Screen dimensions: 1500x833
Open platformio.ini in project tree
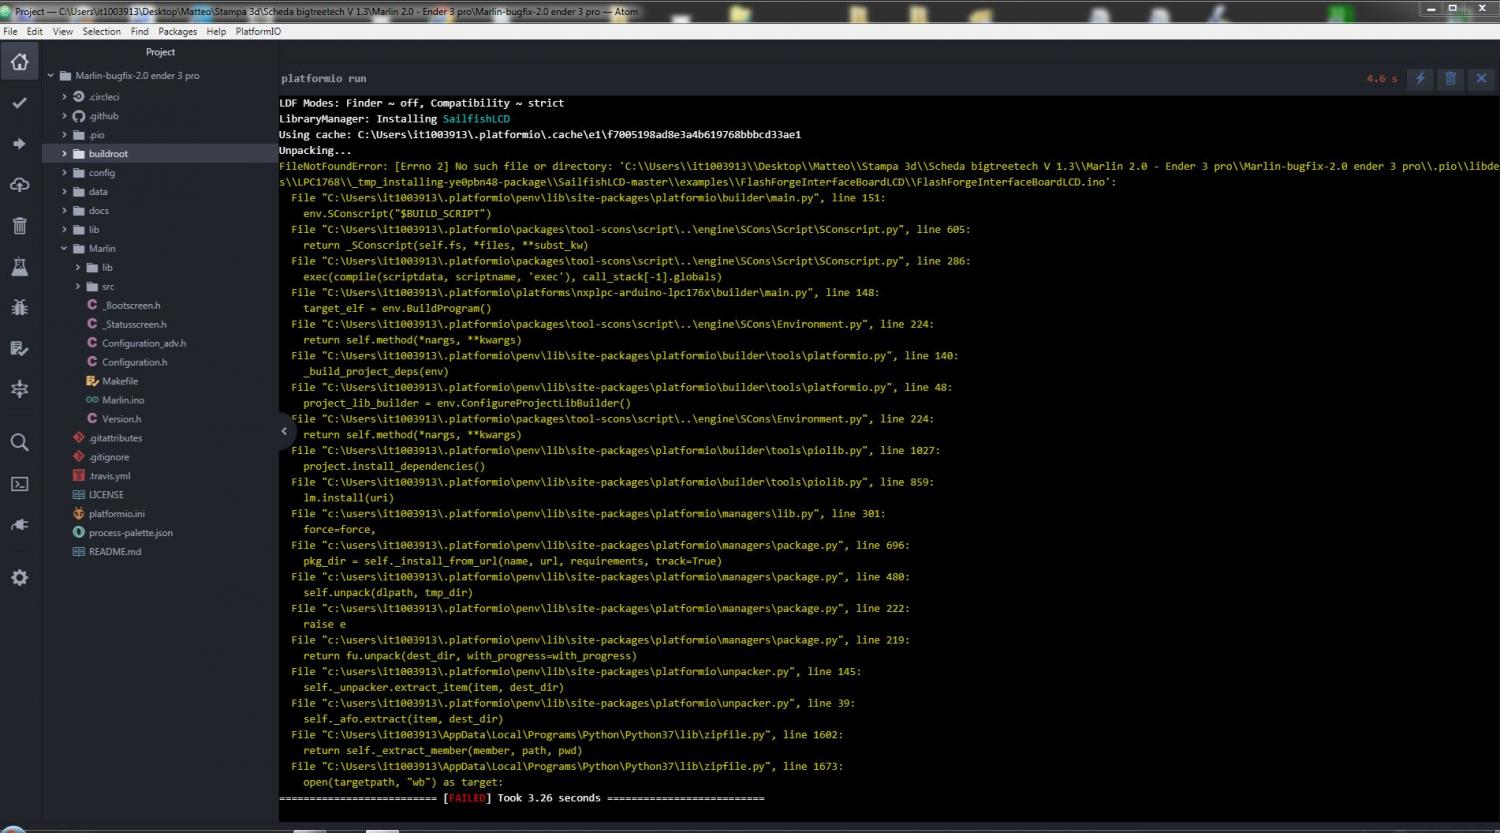[x=116, y=514]
